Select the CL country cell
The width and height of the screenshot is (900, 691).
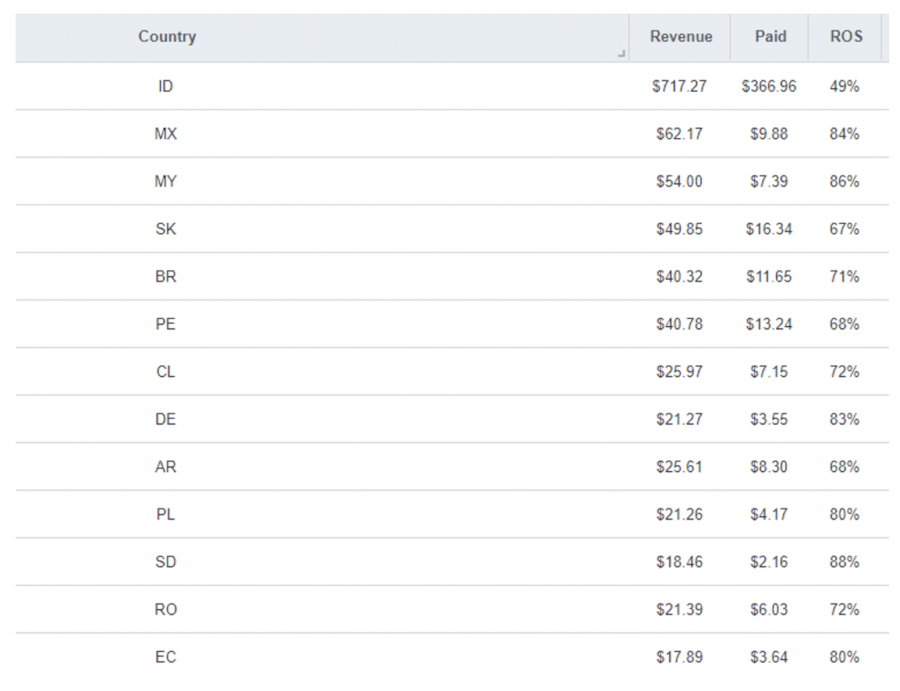coord(166,371)
